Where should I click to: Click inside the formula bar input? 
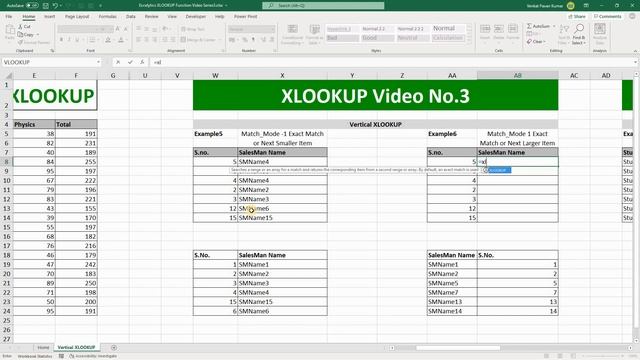(x=390, y=62)
